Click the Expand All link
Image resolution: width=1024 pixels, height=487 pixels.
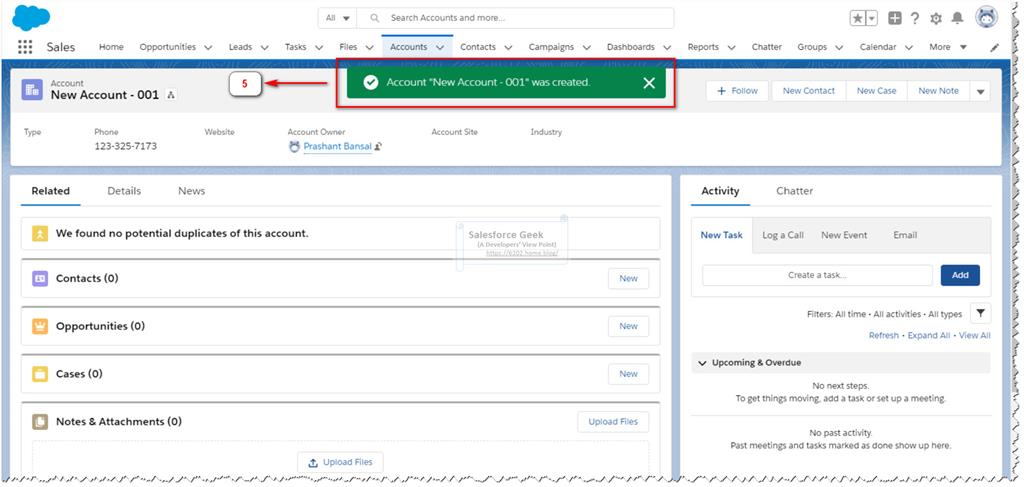click(929, 336)
